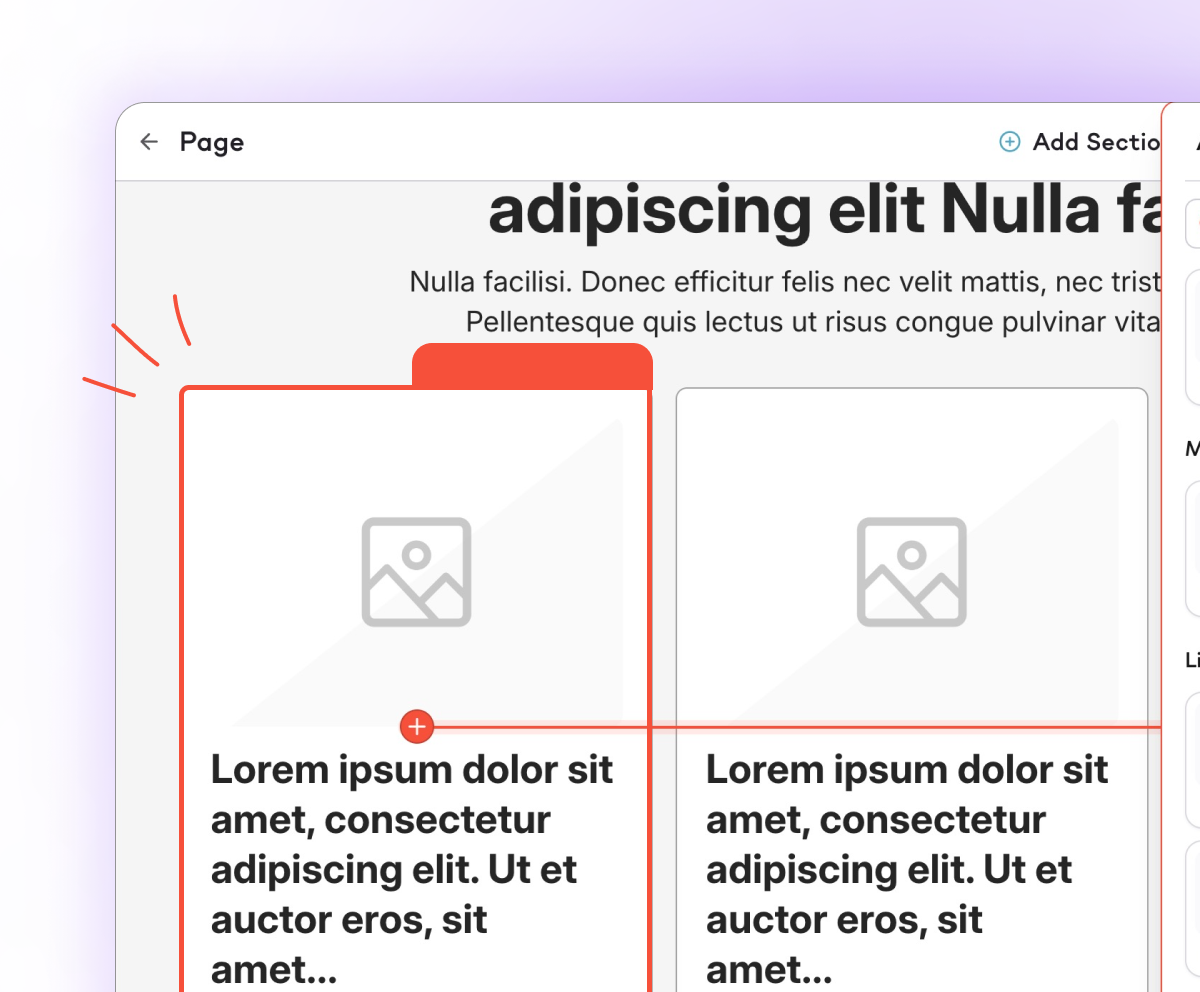Viewport: 1200px width, 992px height.
Task: Click the Page title in the header
Action: coord(212,142)
